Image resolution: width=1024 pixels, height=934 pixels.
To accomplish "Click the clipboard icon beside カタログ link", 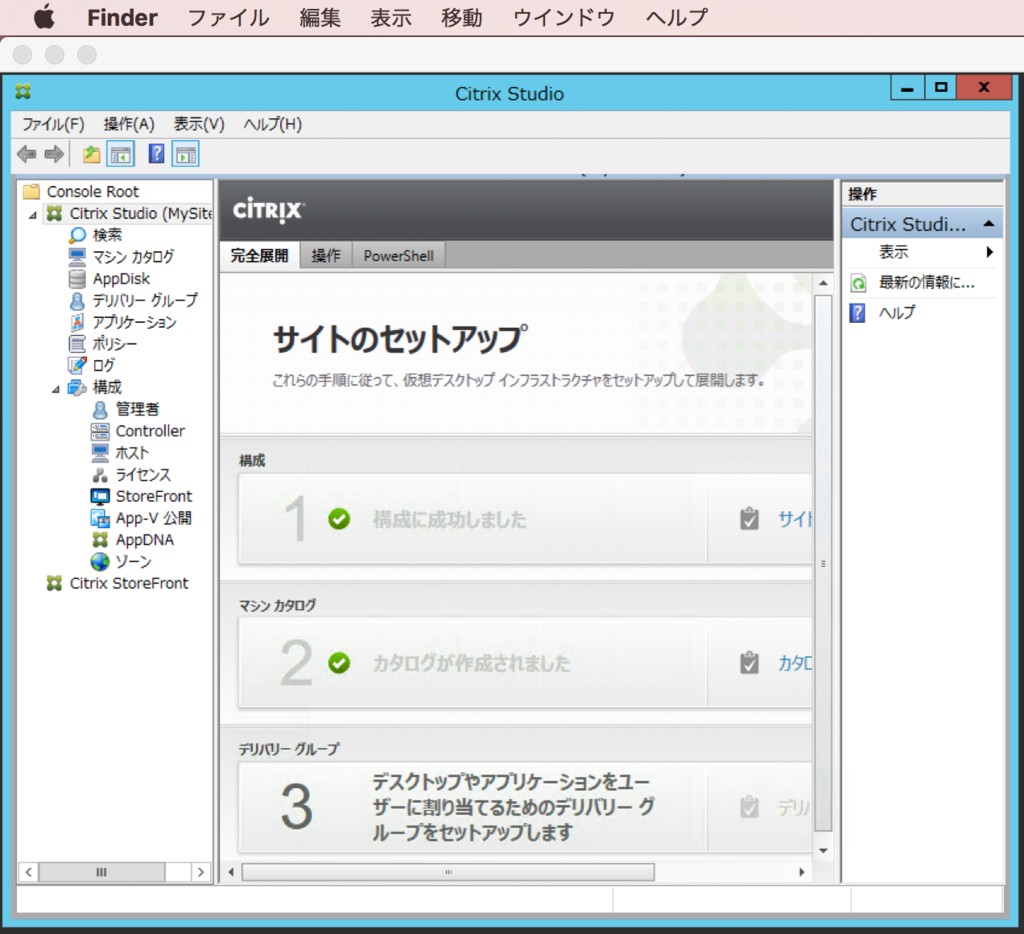I will point(749,663).
